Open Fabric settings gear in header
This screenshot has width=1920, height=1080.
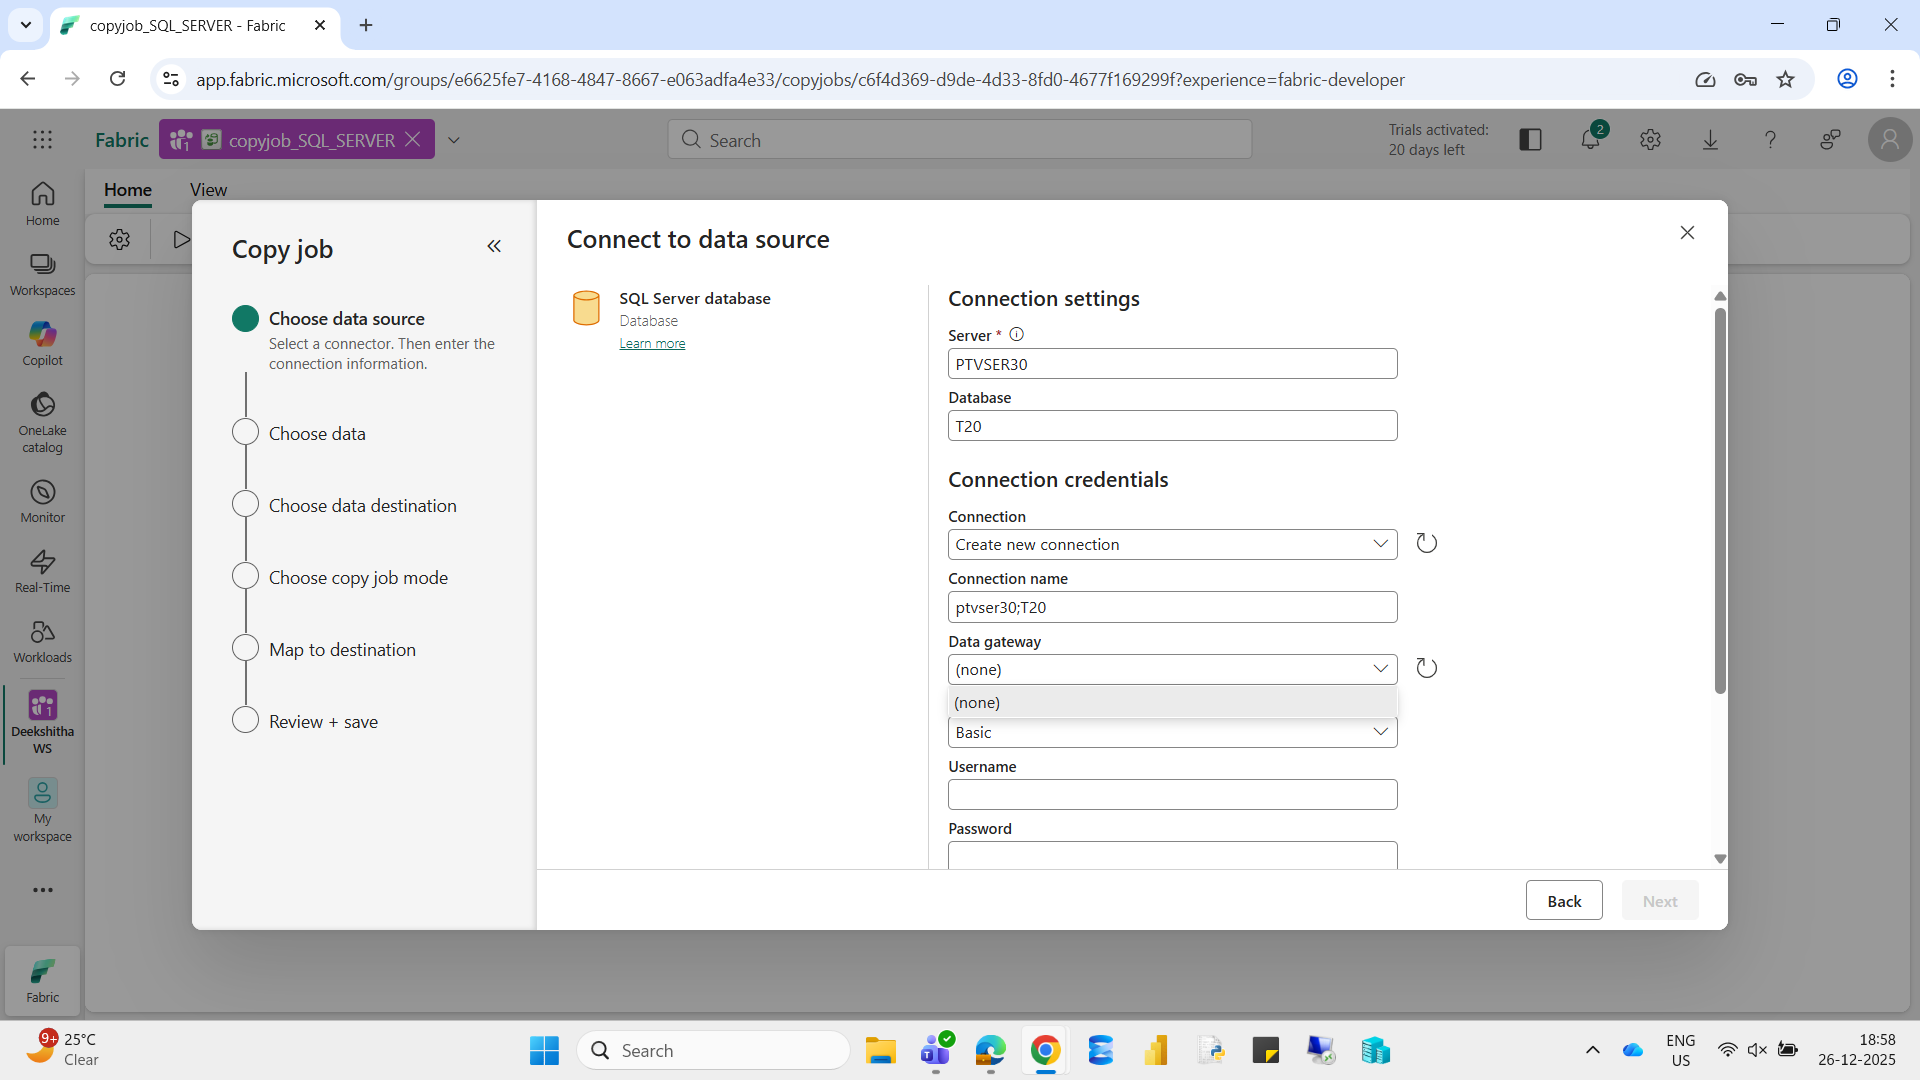[1651, 140]
